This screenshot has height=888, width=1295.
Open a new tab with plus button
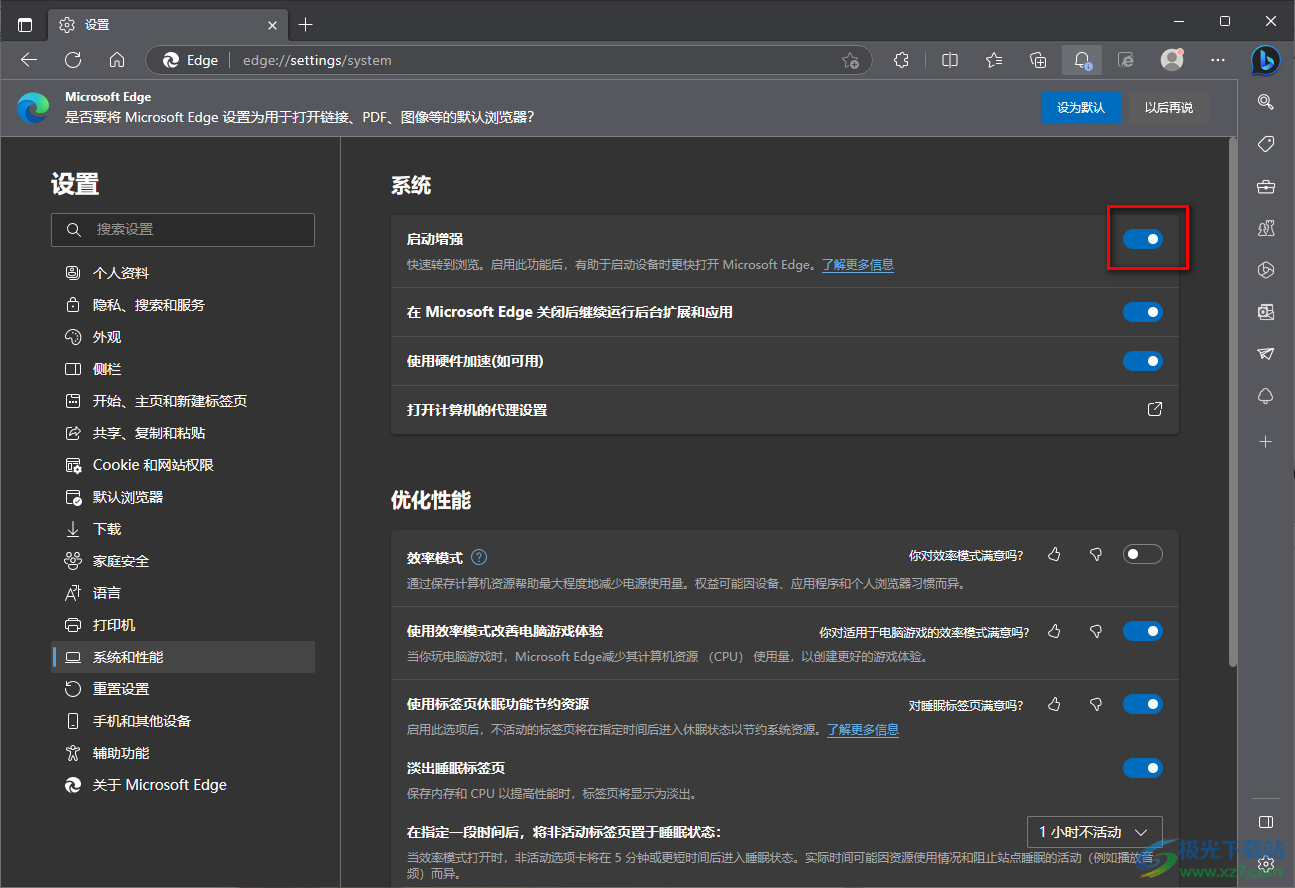(x=306, y=24)
